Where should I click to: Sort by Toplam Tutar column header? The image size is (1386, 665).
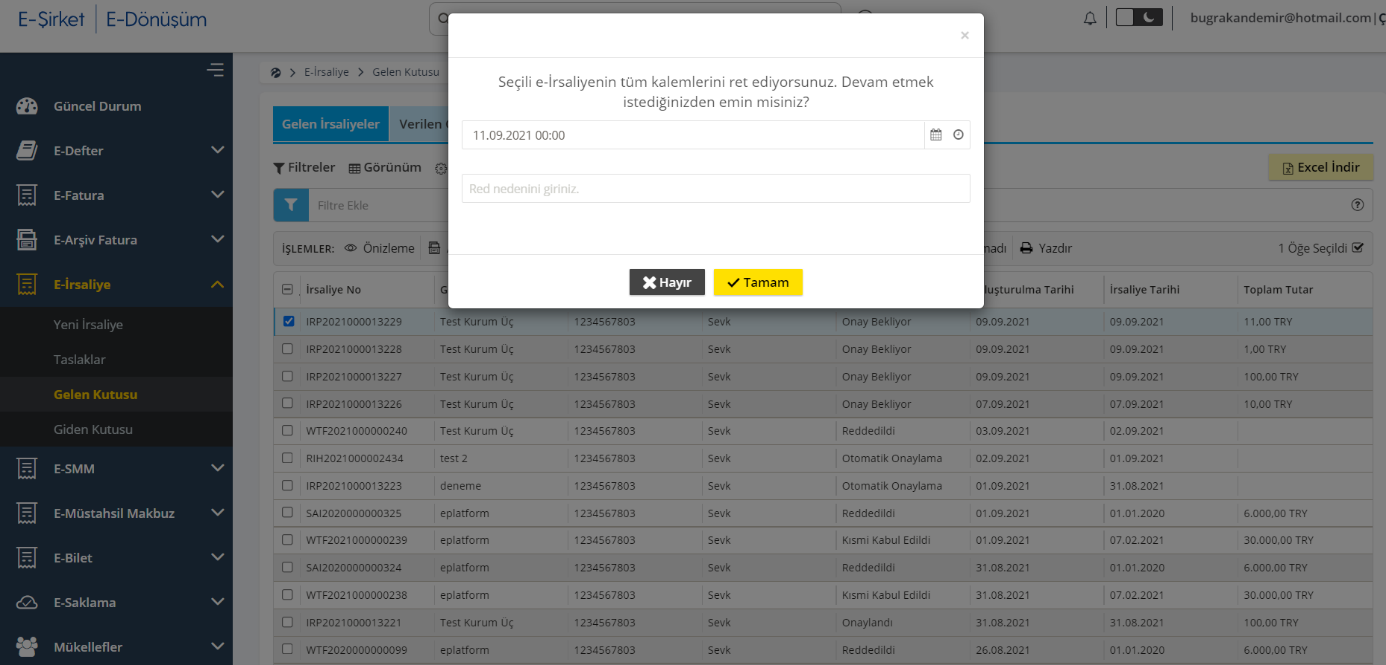tap(1278, 289)
